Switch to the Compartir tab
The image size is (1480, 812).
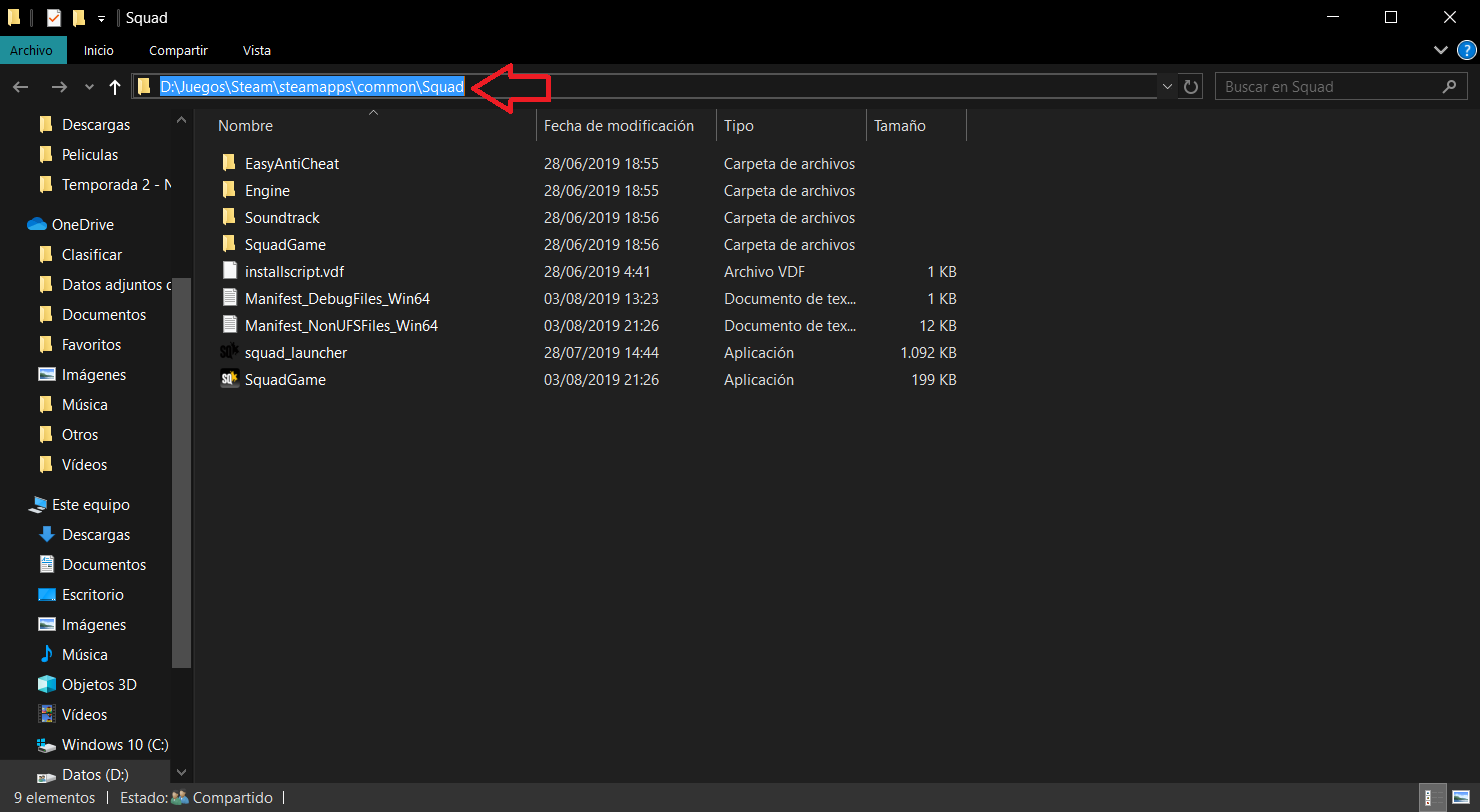(178, 50)
